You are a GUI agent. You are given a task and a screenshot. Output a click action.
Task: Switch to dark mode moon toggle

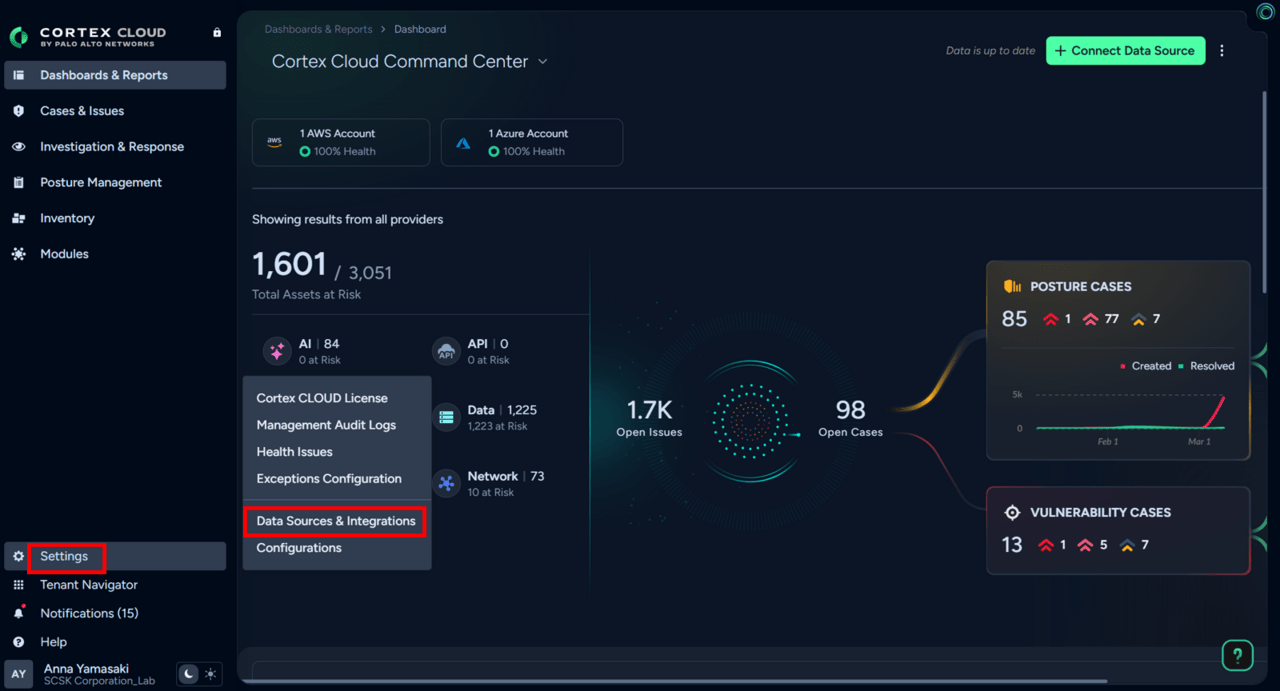pos(188,674)
